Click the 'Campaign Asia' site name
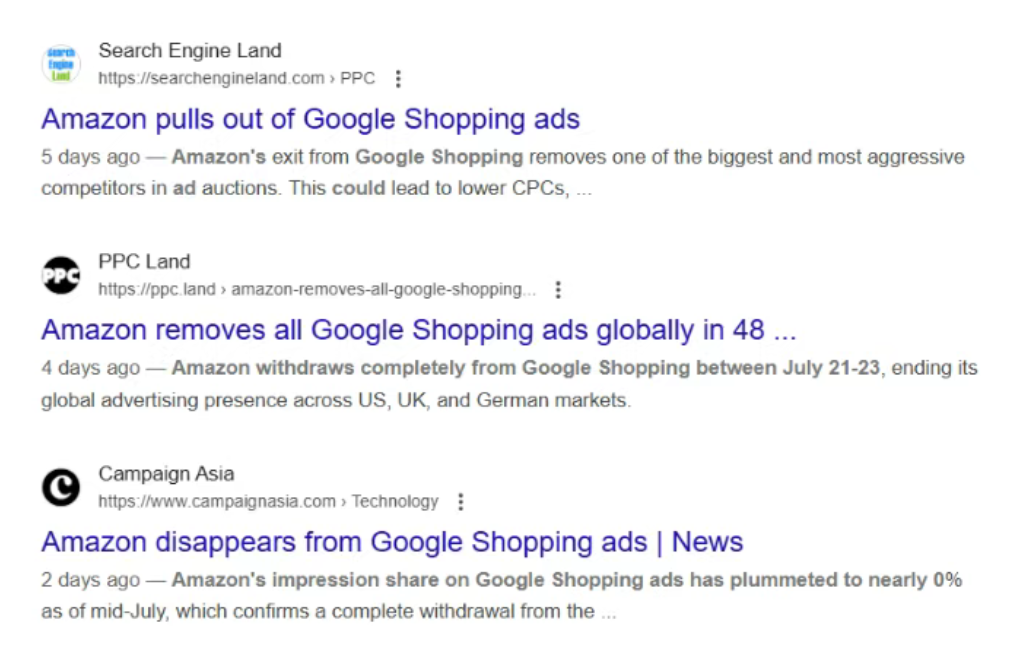The image size is (1018, 655). 166,474
